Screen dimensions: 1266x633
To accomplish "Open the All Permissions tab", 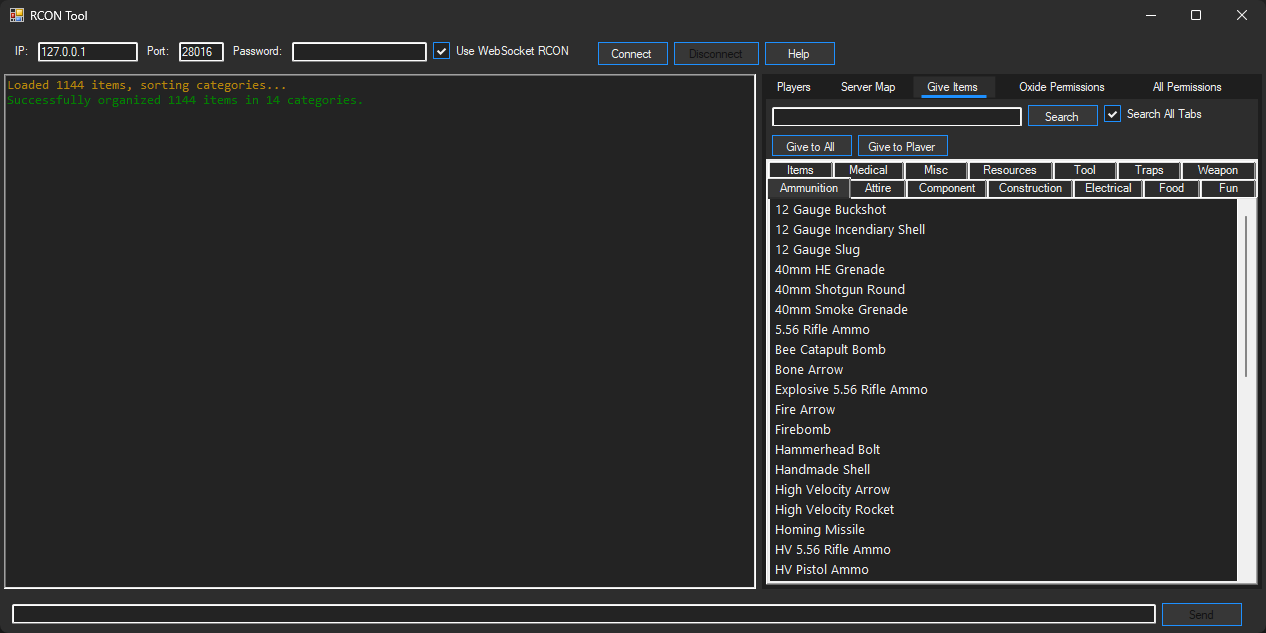I will (1186, 87).
